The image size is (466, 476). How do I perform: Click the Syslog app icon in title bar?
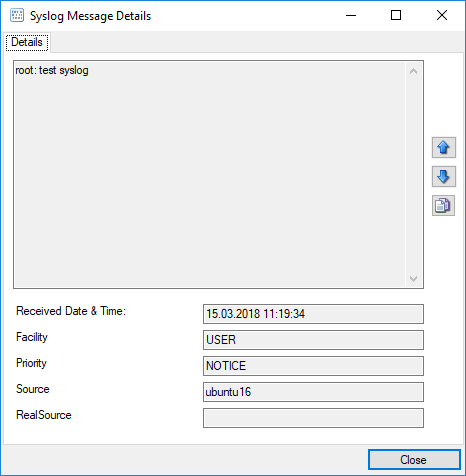pos(17,15)
